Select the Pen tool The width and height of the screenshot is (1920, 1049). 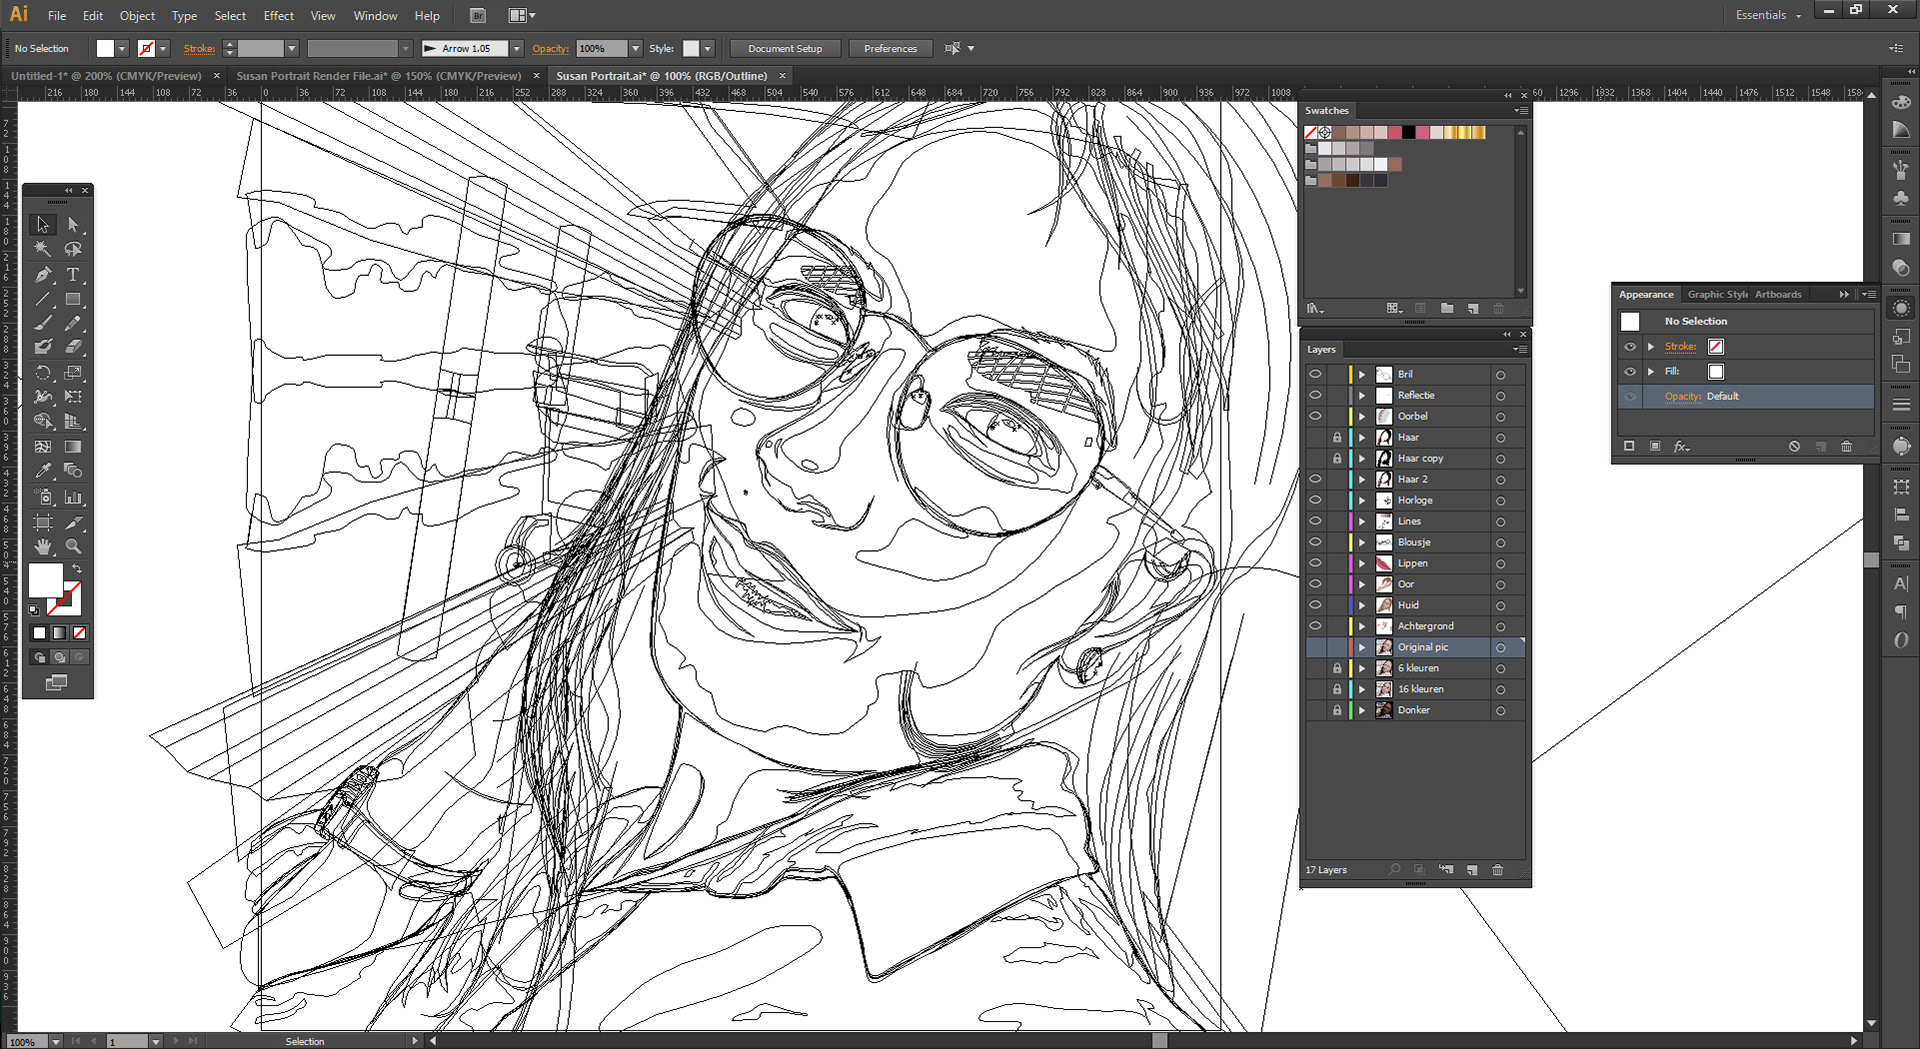[42, 275]
